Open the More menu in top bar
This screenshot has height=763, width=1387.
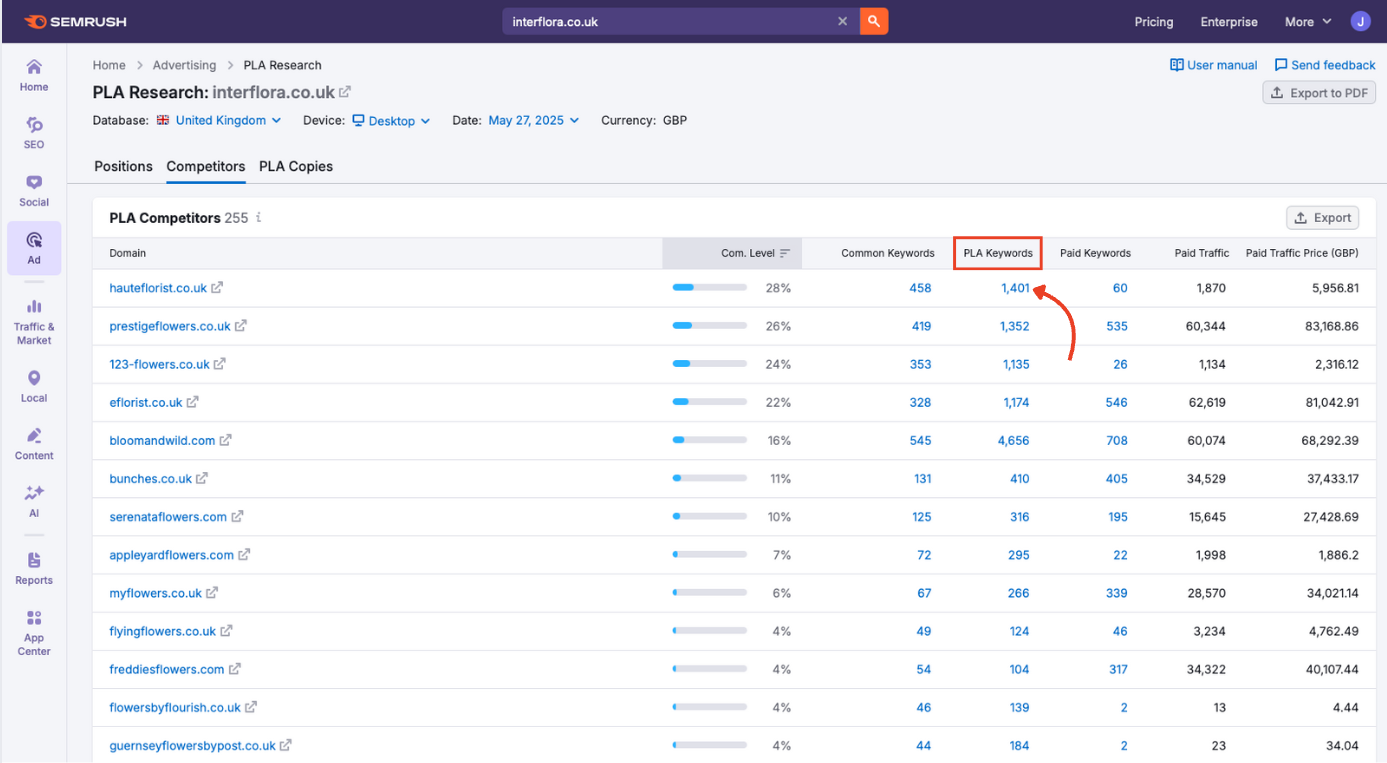1308,21
